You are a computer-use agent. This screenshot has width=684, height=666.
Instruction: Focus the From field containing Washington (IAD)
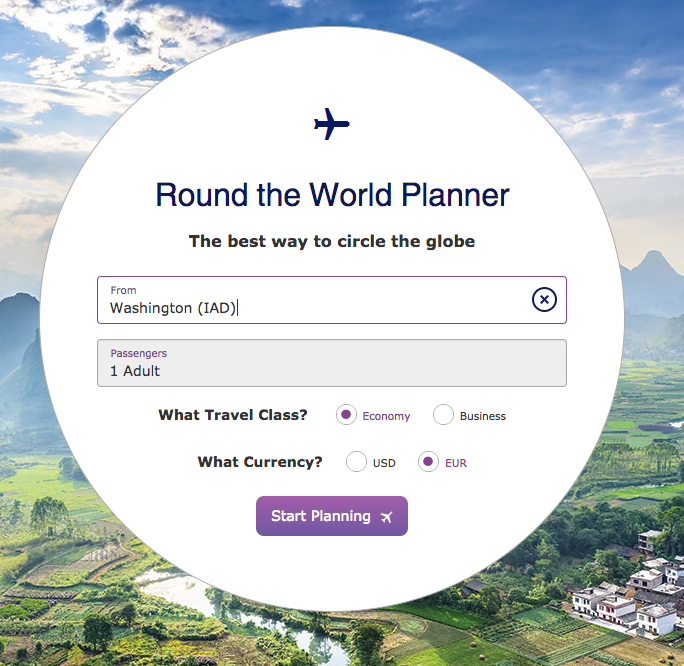(x=310, y=308)
